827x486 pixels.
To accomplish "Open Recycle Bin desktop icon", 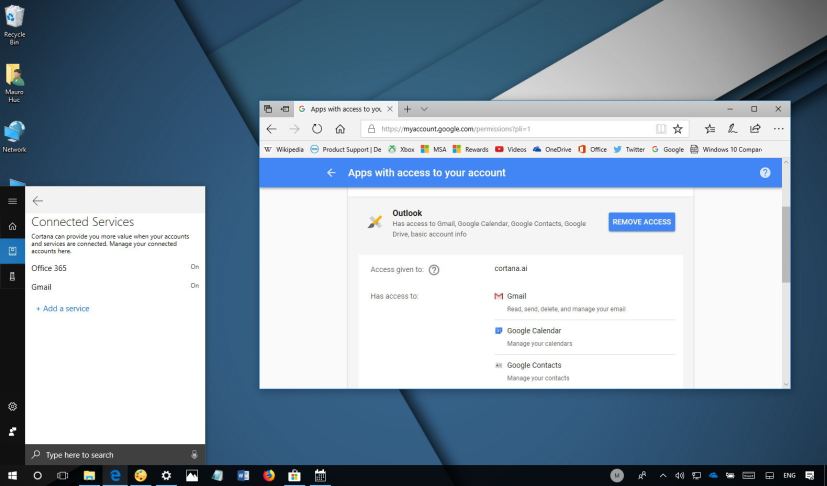I will [x=14, y=24].
